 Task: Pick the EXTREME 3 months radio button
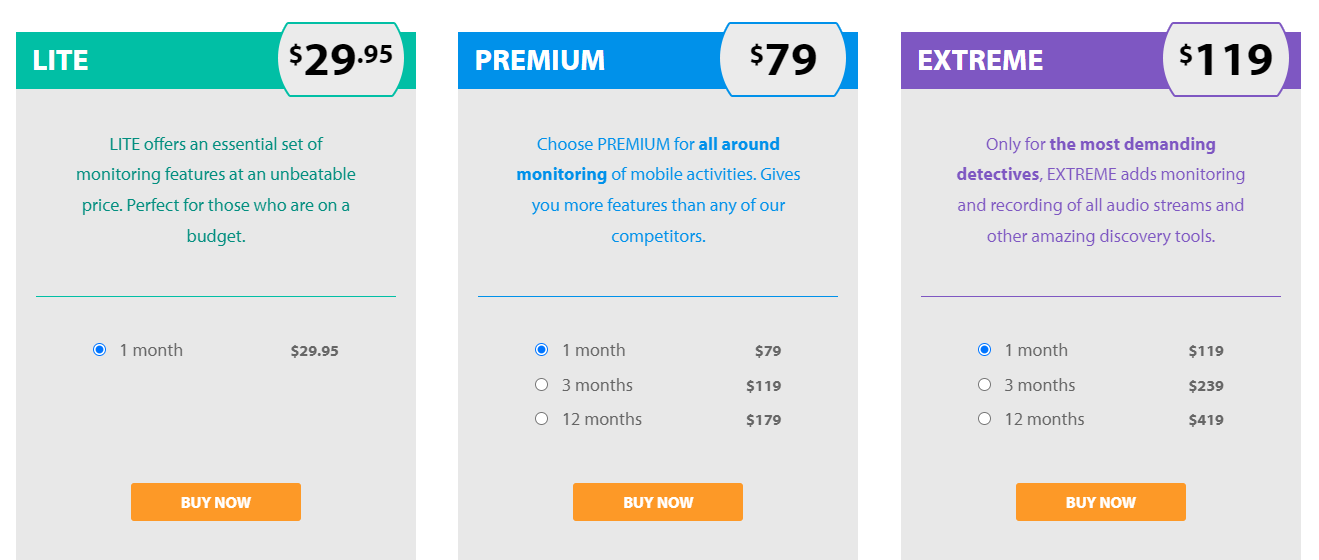984,384
